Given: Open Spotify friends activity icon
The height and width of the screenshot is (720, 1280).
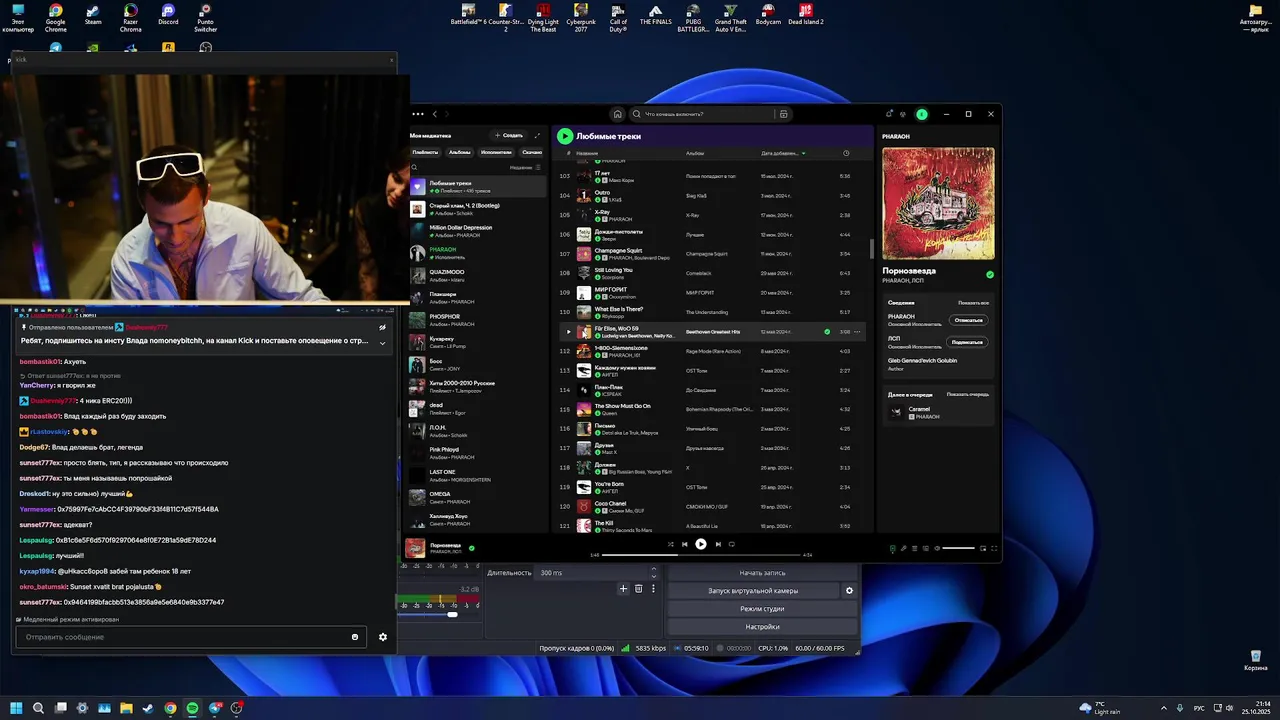Looking at the screenshot, I should click(903, 114).
